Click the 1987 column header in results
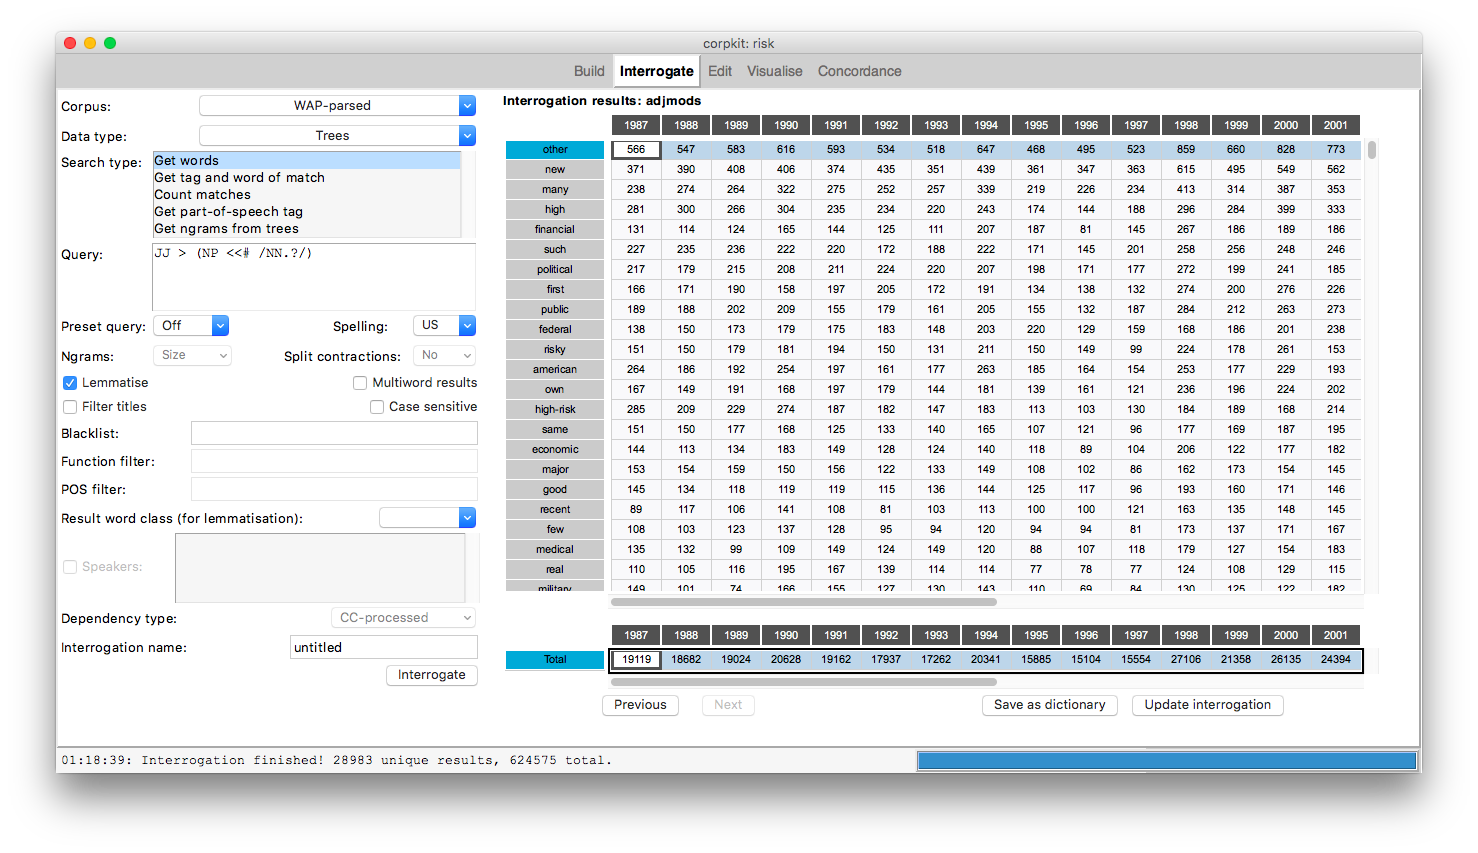 (x=636, y=125)
